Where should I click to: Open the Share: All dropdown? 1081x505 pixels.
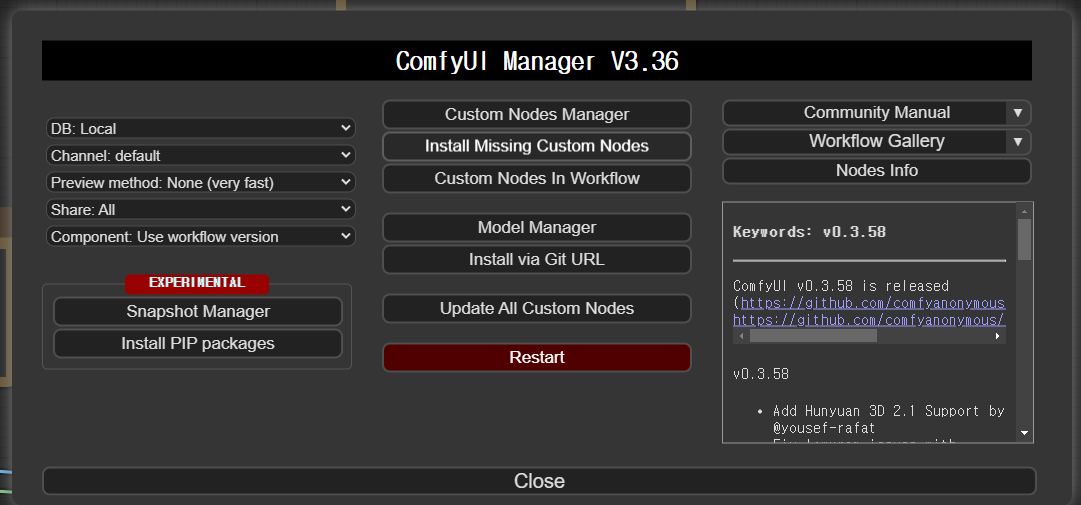coord(201,209)
